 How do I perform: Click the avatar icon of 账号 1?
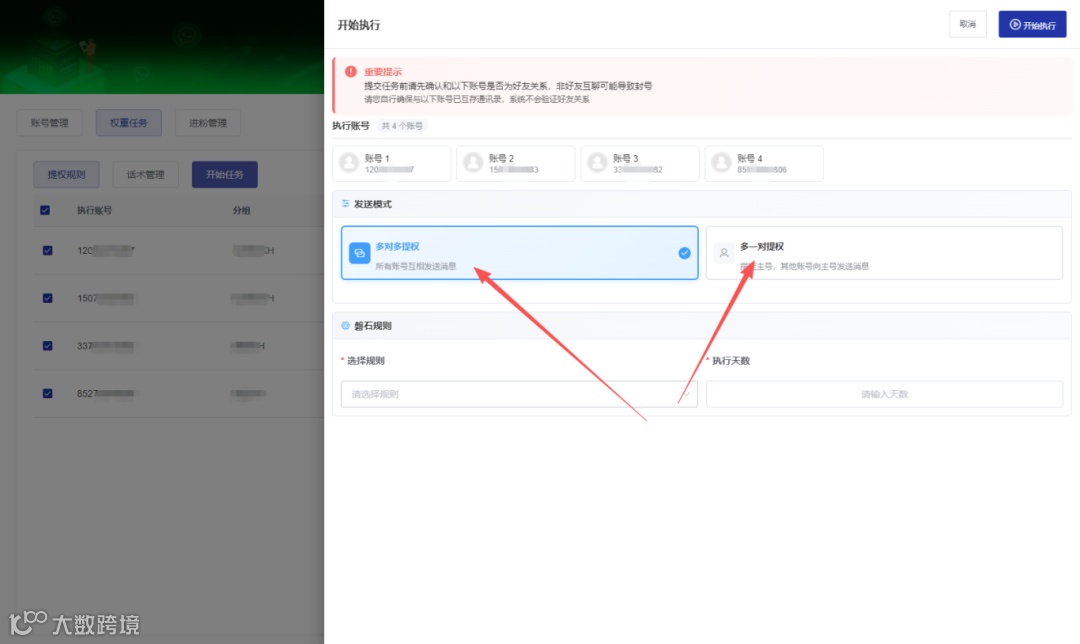[x=349, y=163]
